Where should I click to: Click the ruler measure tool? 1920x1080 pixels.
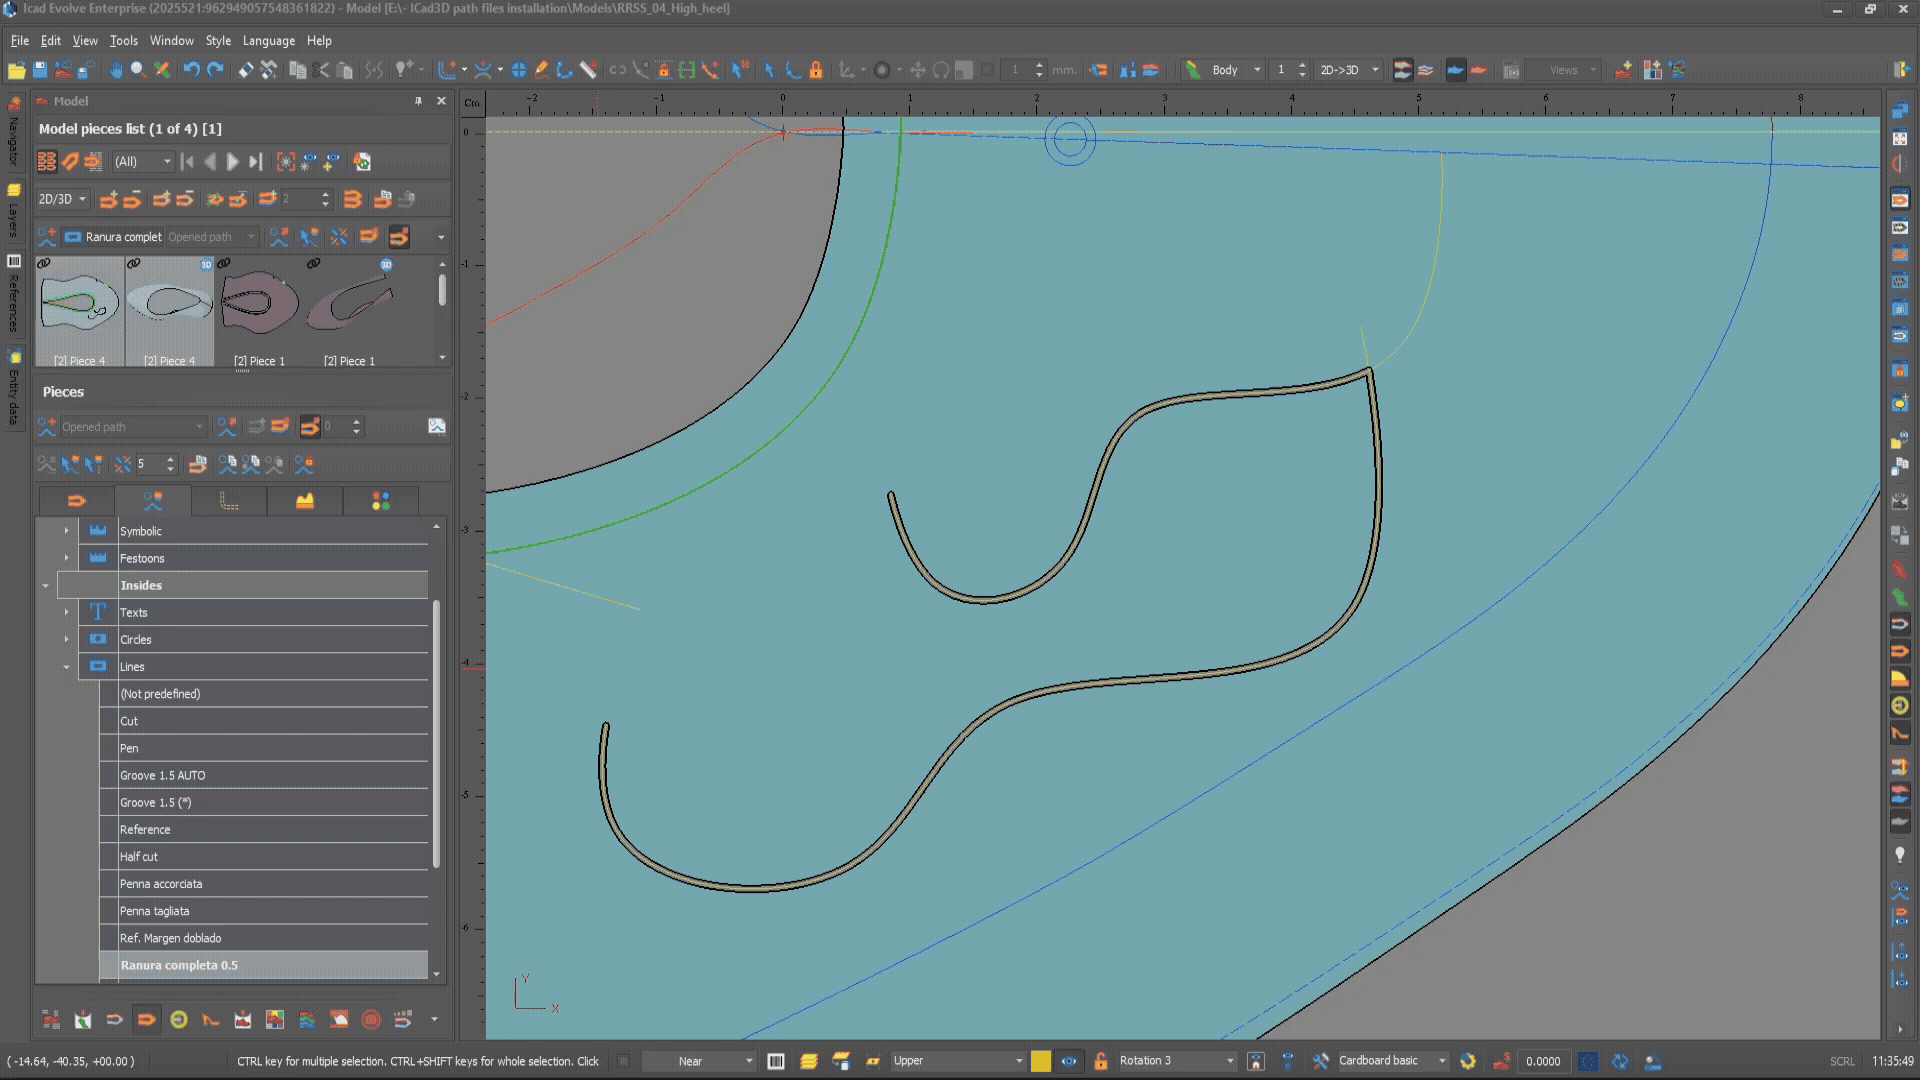[589, 70]
